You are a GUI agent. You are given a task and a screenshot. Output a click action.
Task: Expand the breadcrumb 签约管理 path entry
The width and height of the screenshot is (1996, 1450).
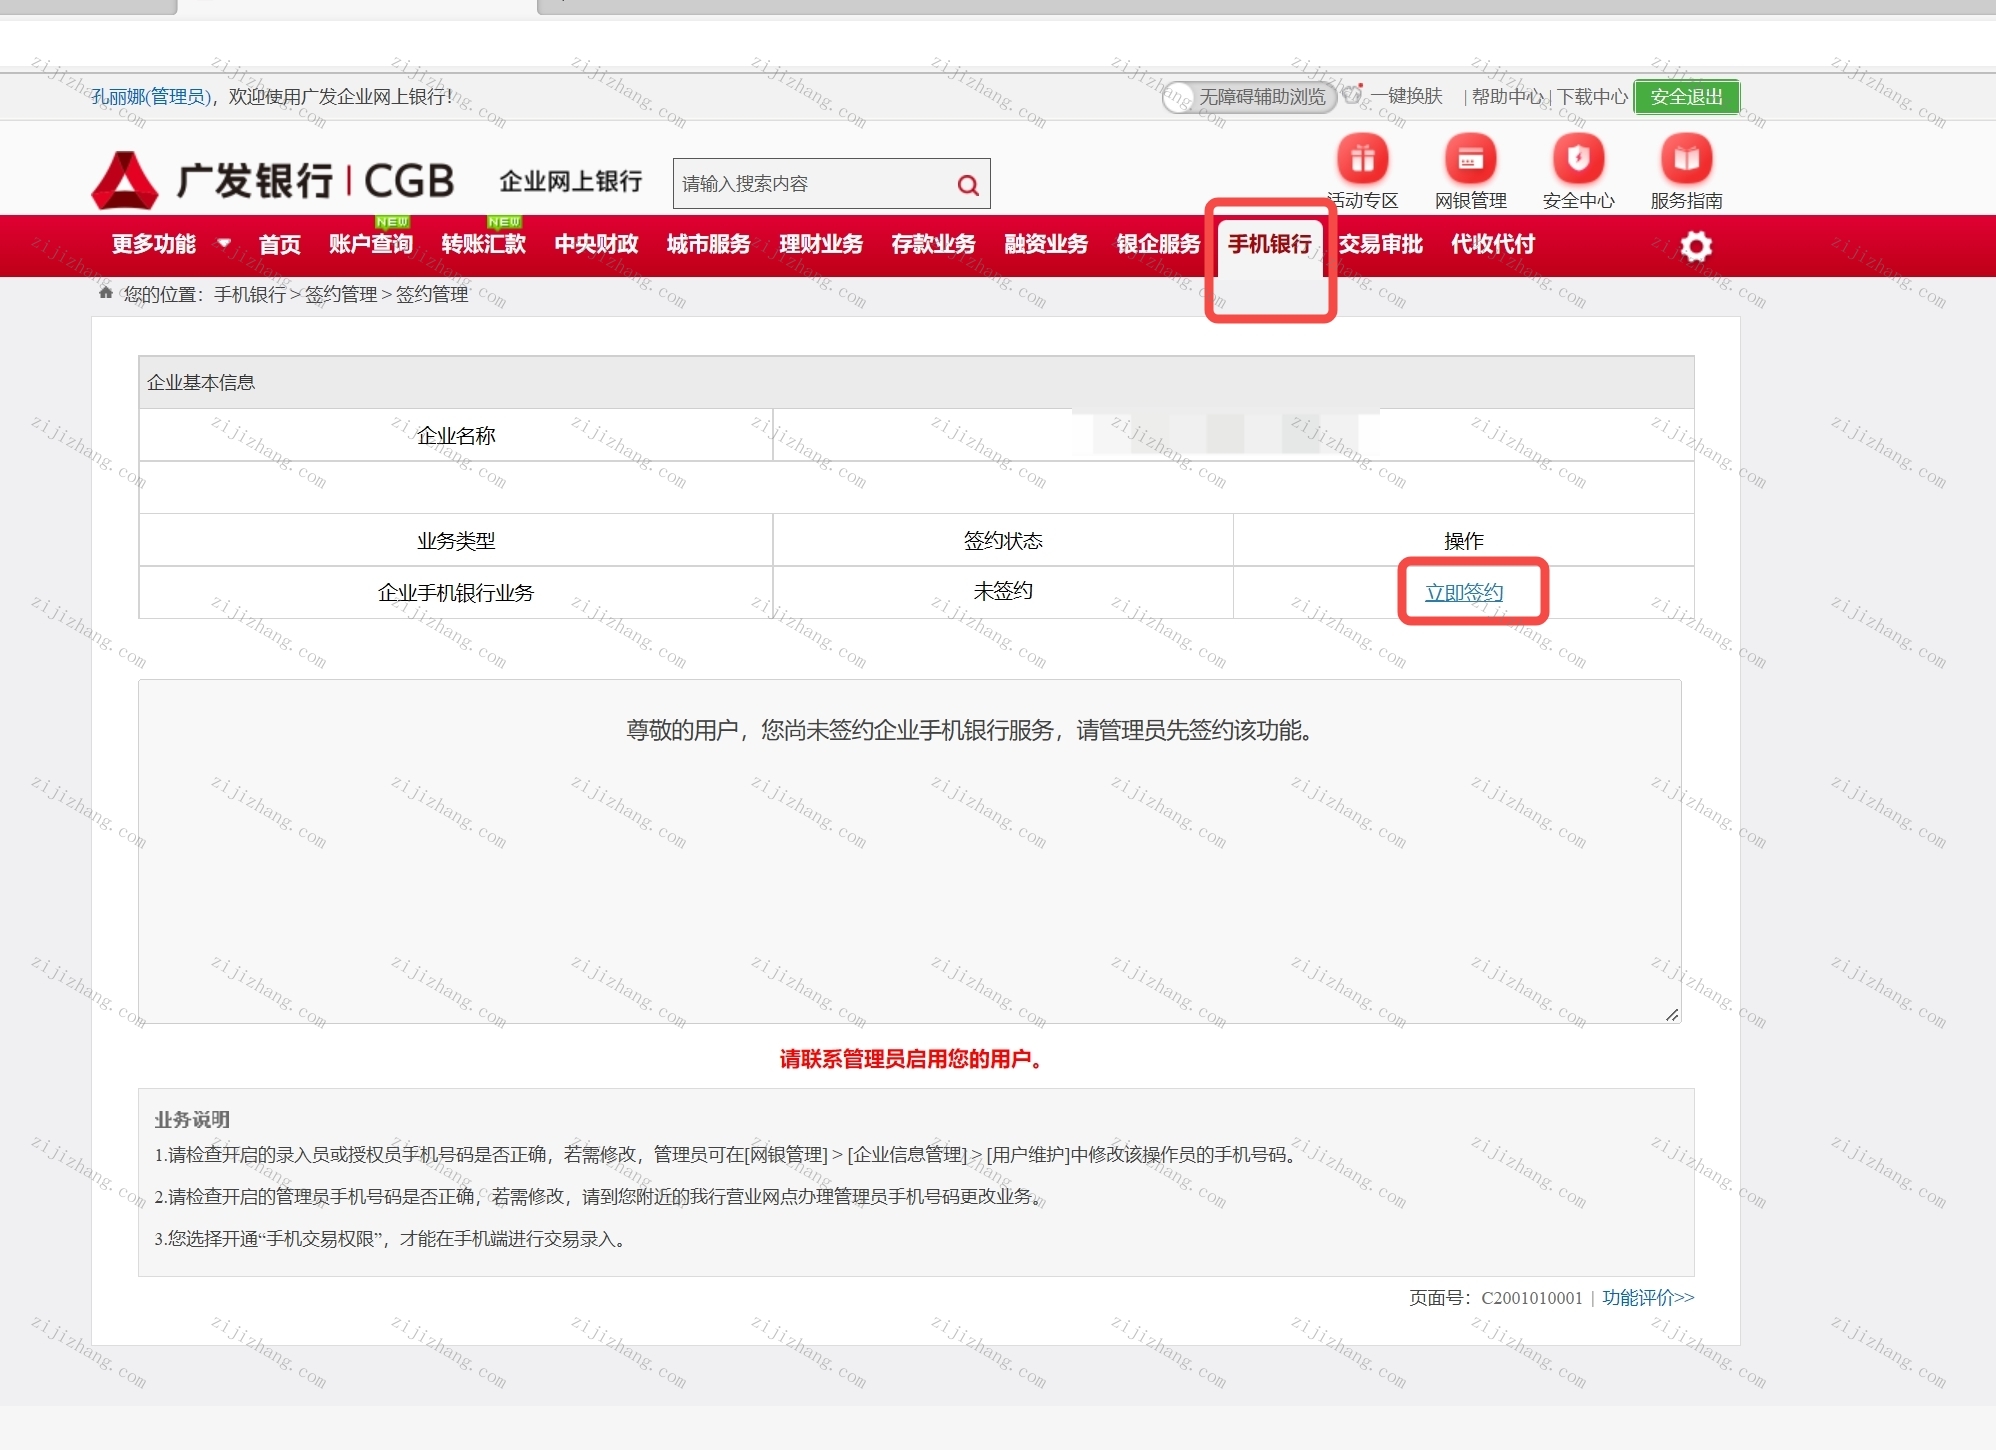tap(340, 294)
